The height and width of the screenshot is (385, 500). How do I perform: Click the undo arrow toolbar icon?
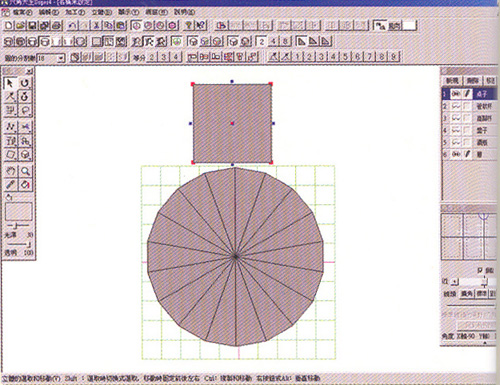73,25
